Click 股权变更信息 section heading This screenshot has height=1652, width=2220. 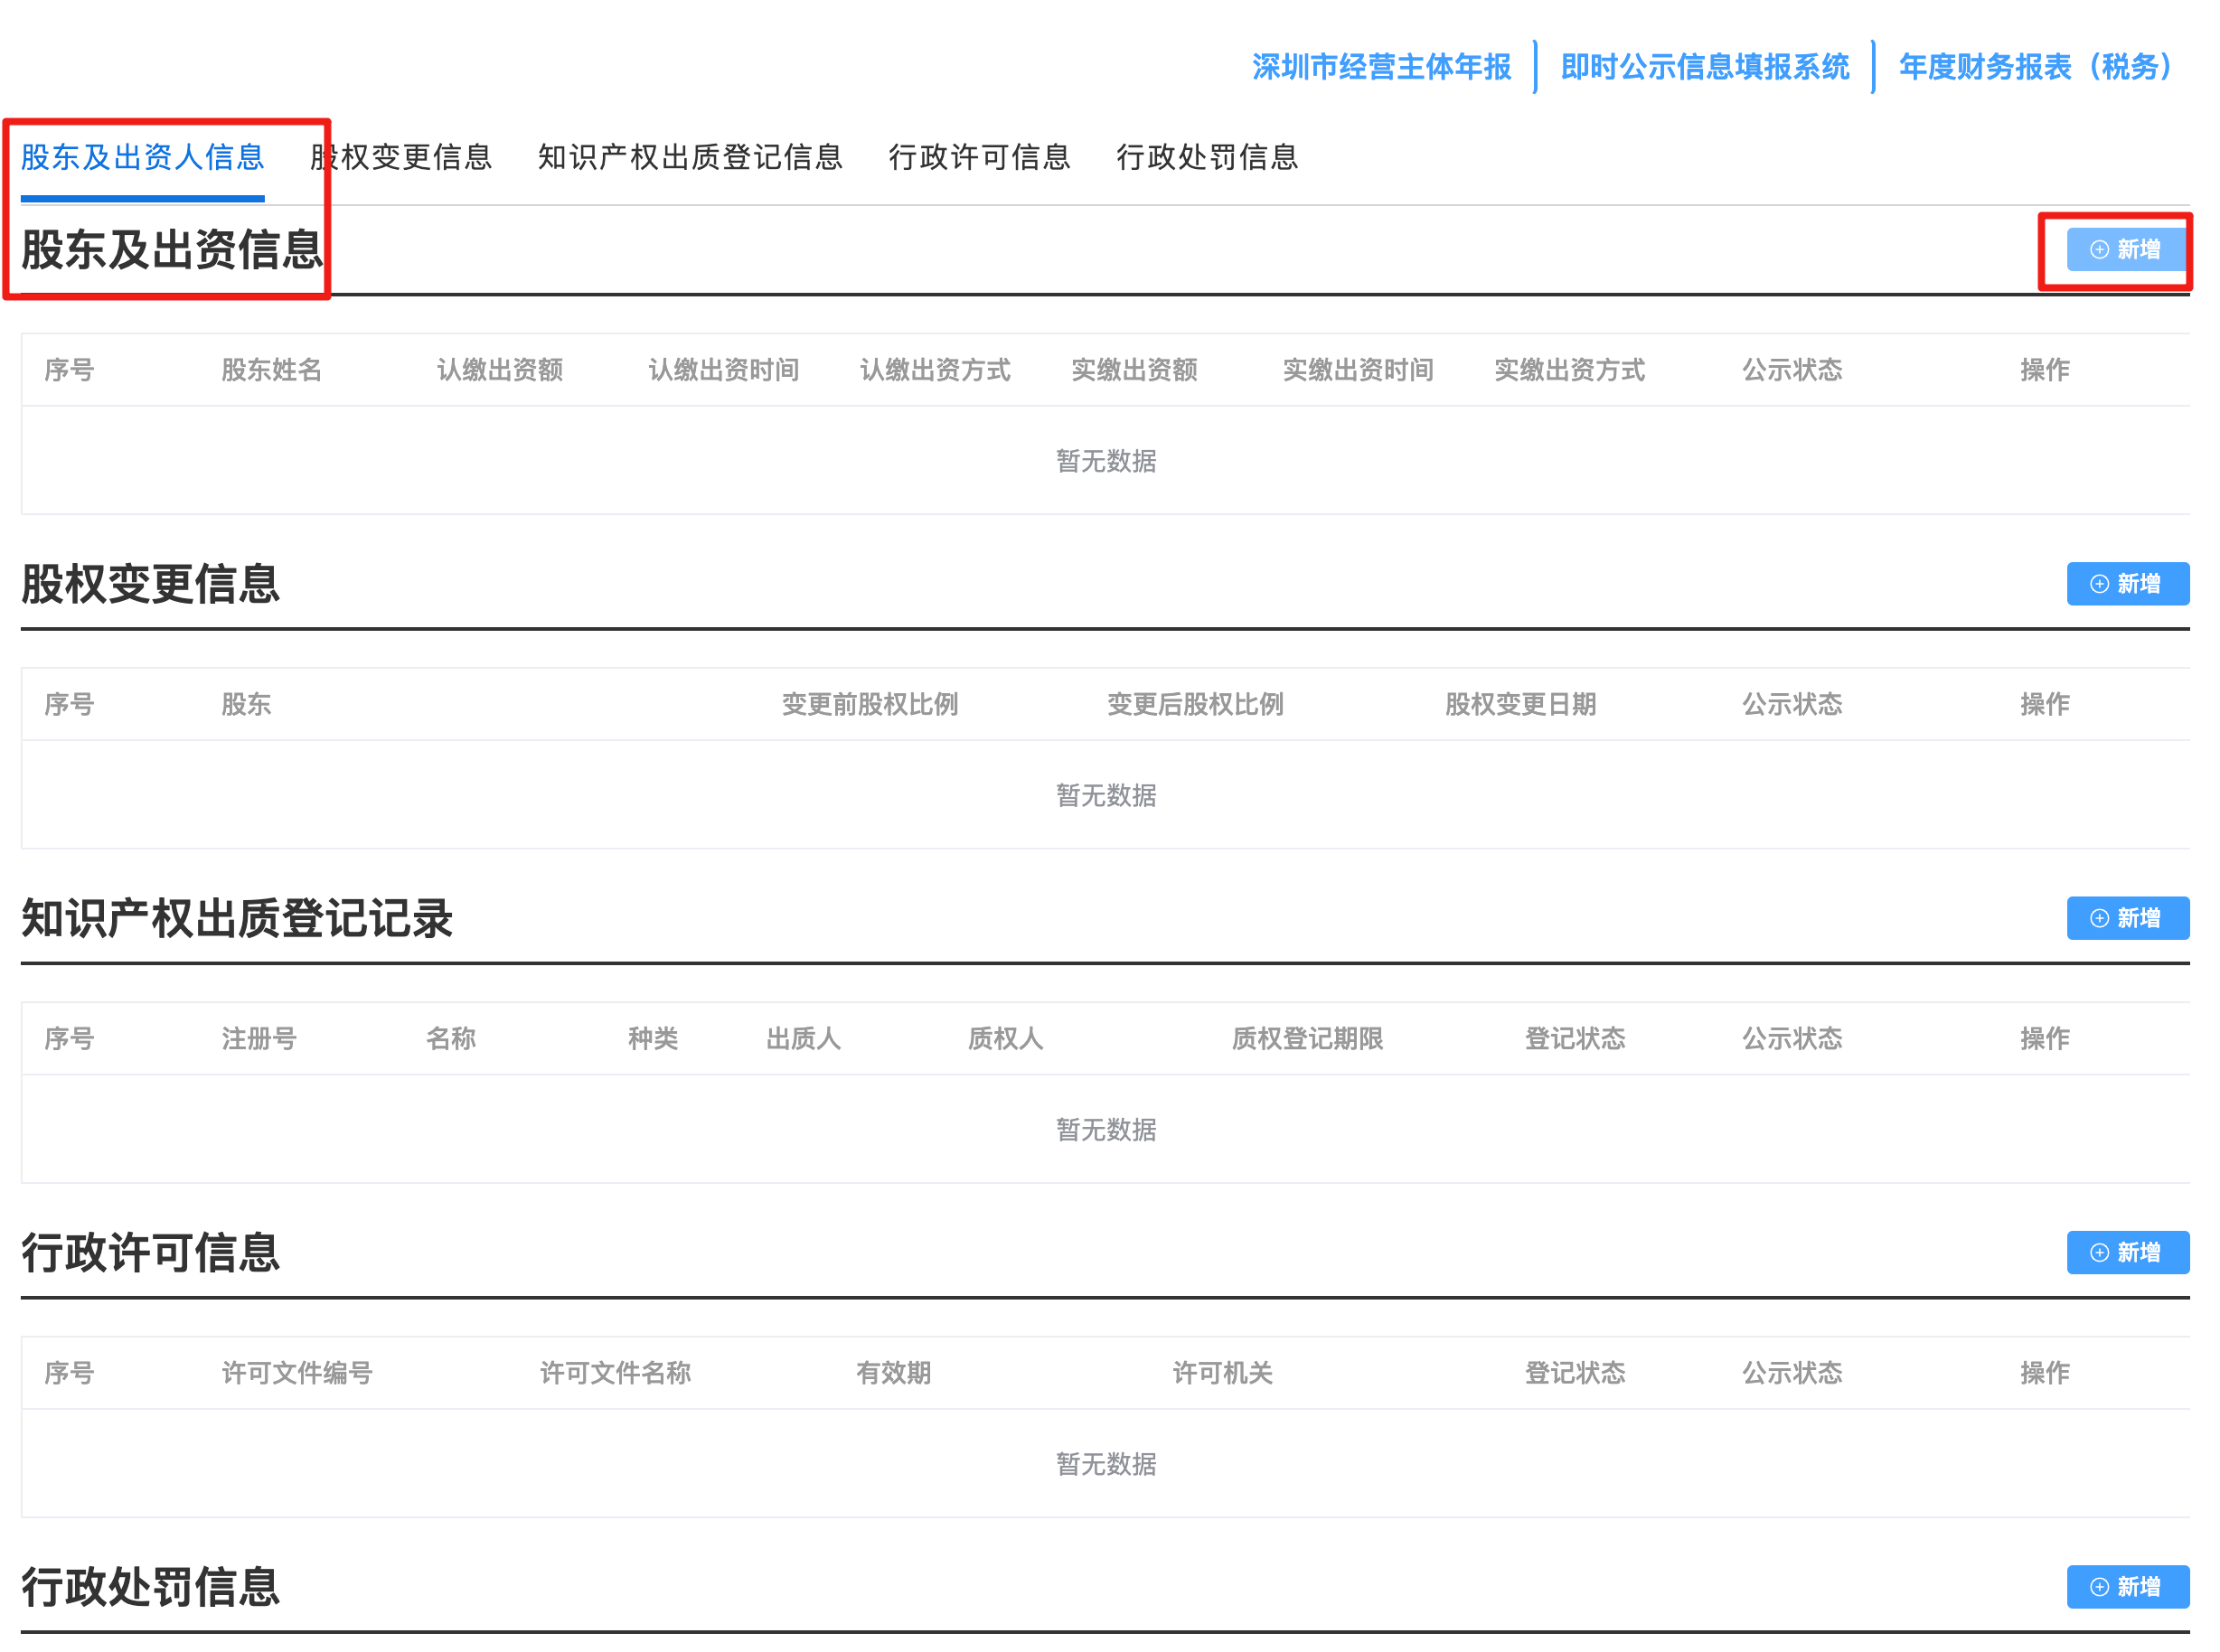(150, 584)
